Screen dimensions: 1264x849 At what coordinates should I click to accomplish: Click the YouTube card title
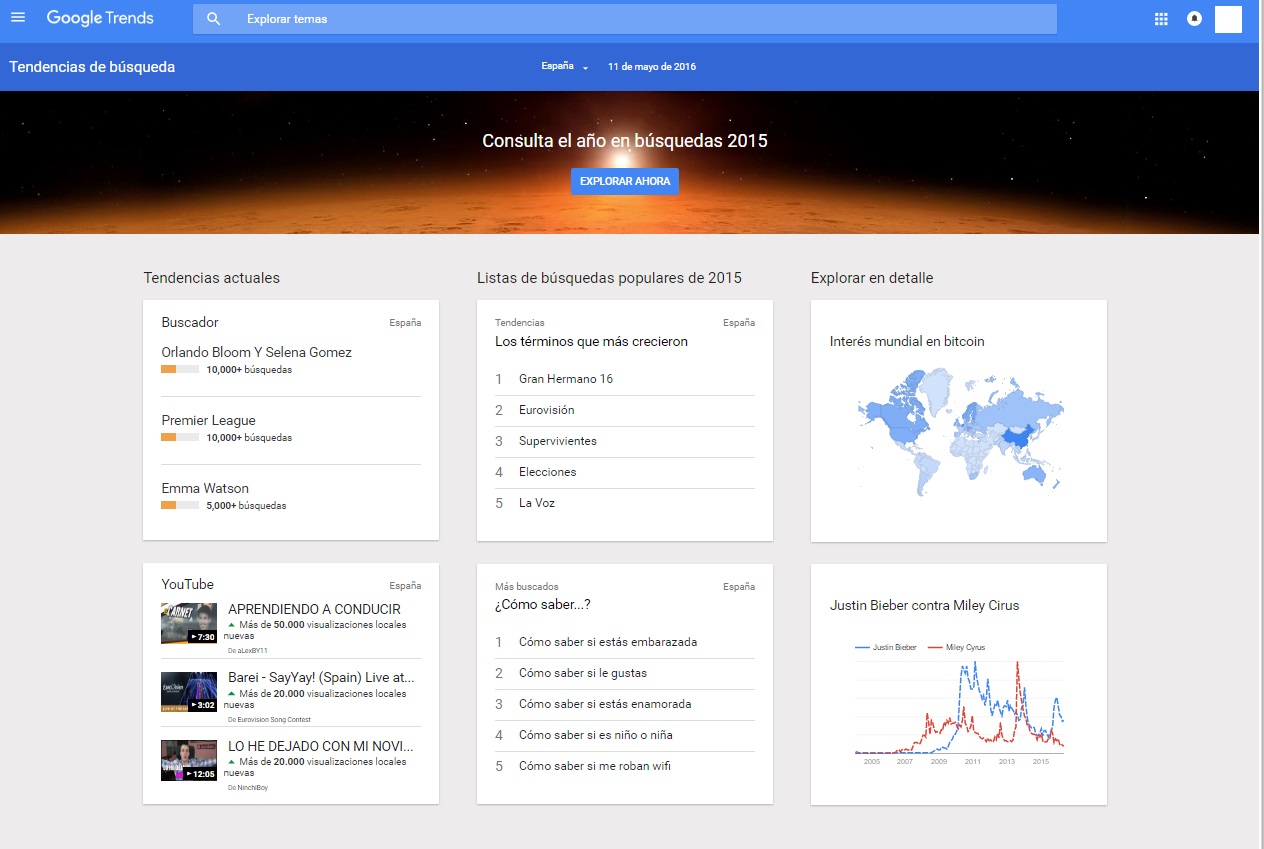pos(188,584)
